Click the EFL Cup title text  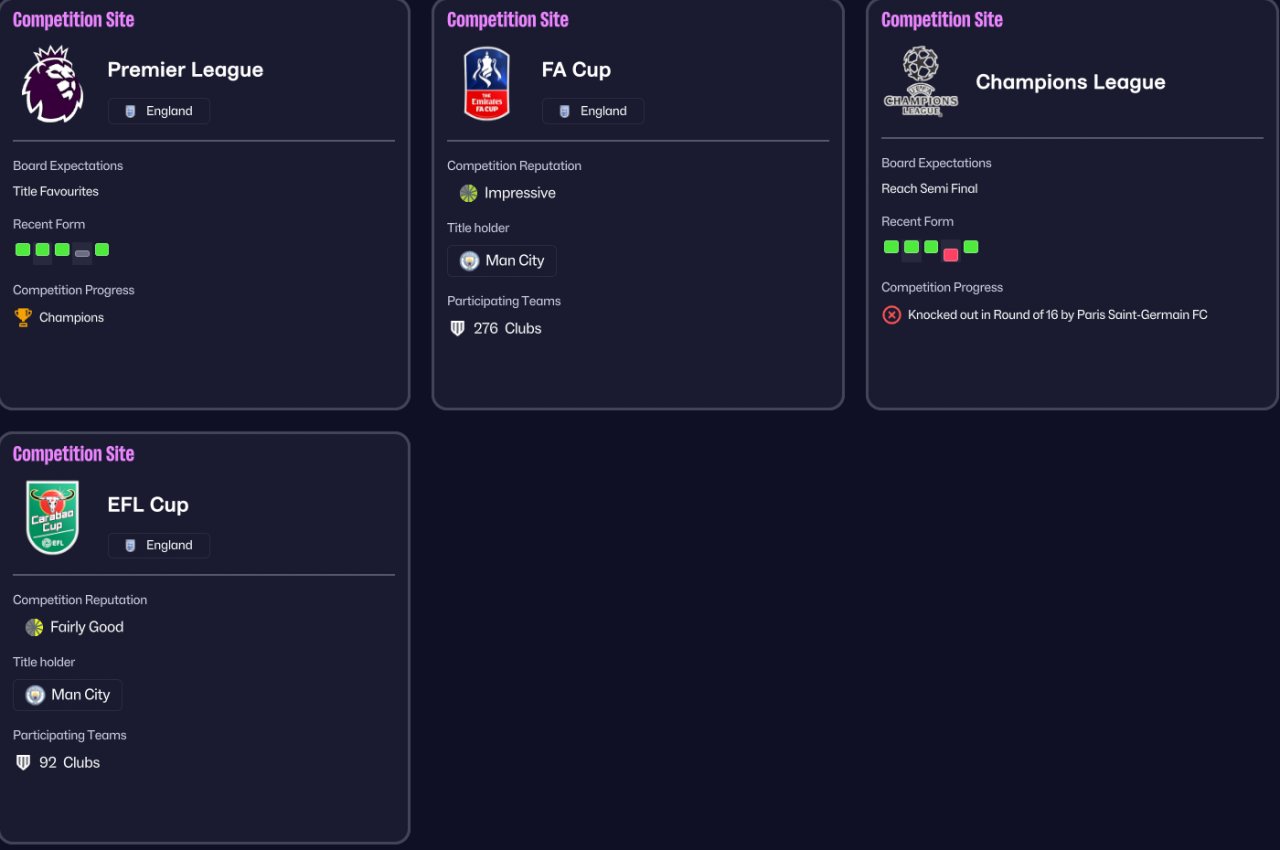(x=148, y=505)
